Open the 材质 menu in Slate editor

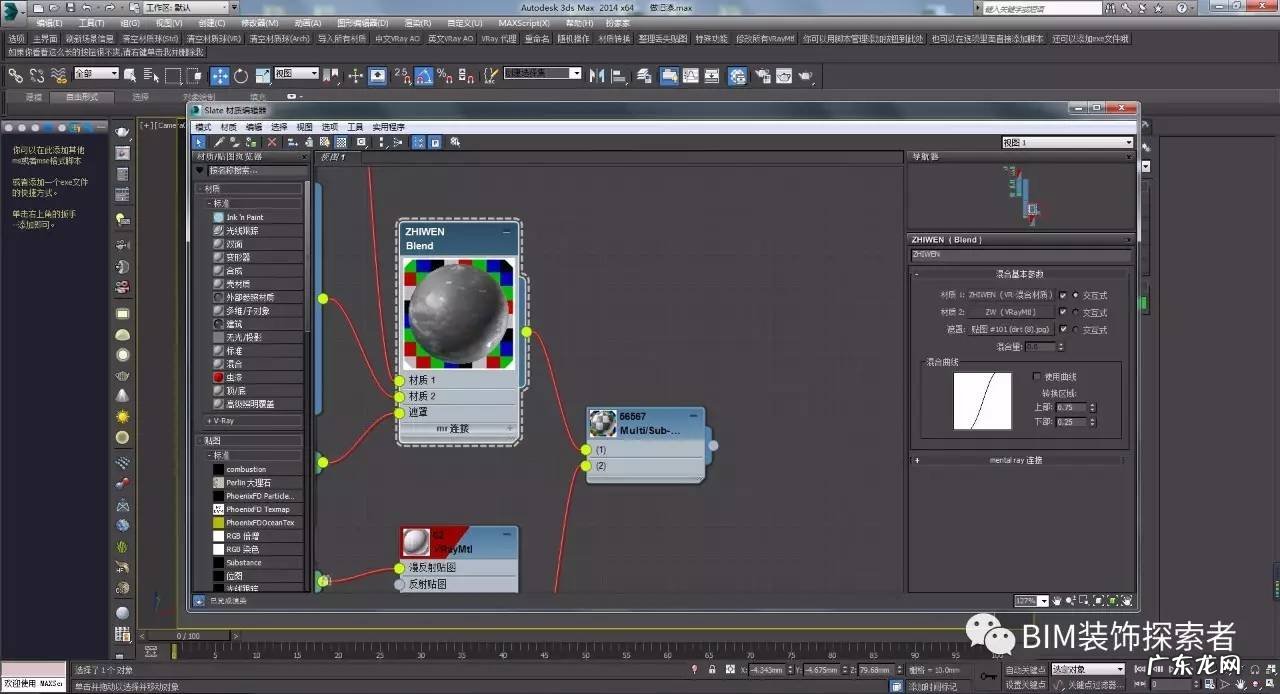229,127
